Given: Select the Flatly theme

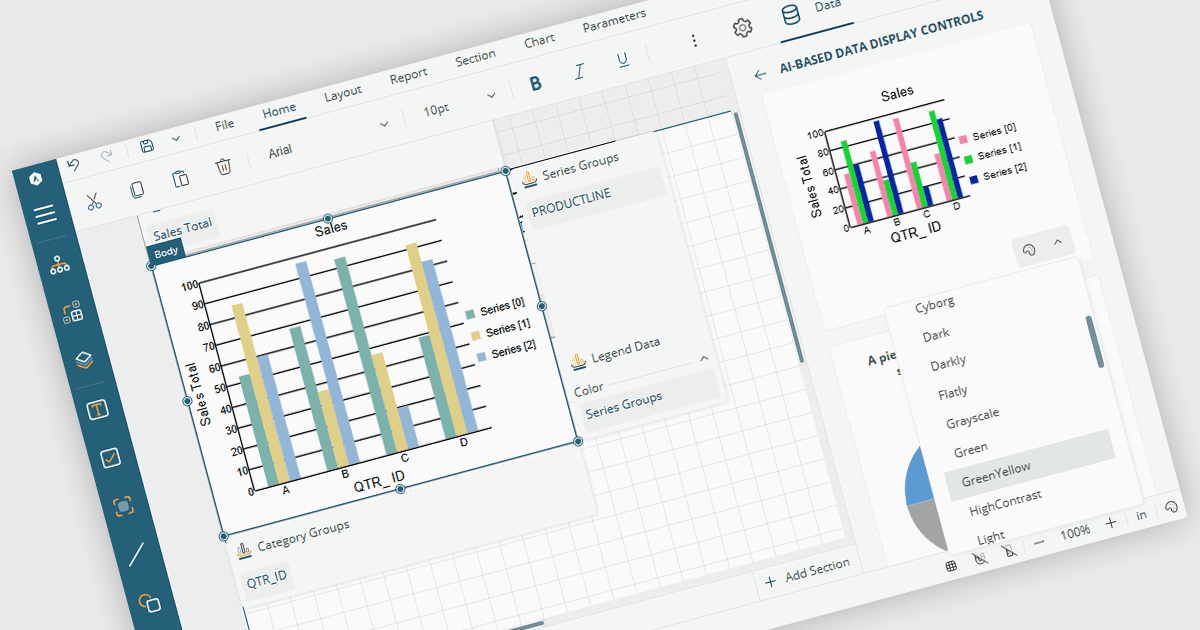Looking at the screenshot, I should (x=952, y=392).
